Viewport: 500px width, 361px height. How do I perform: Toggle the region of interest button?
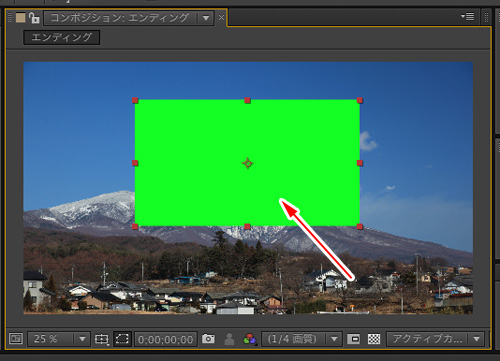coord(353,339)
